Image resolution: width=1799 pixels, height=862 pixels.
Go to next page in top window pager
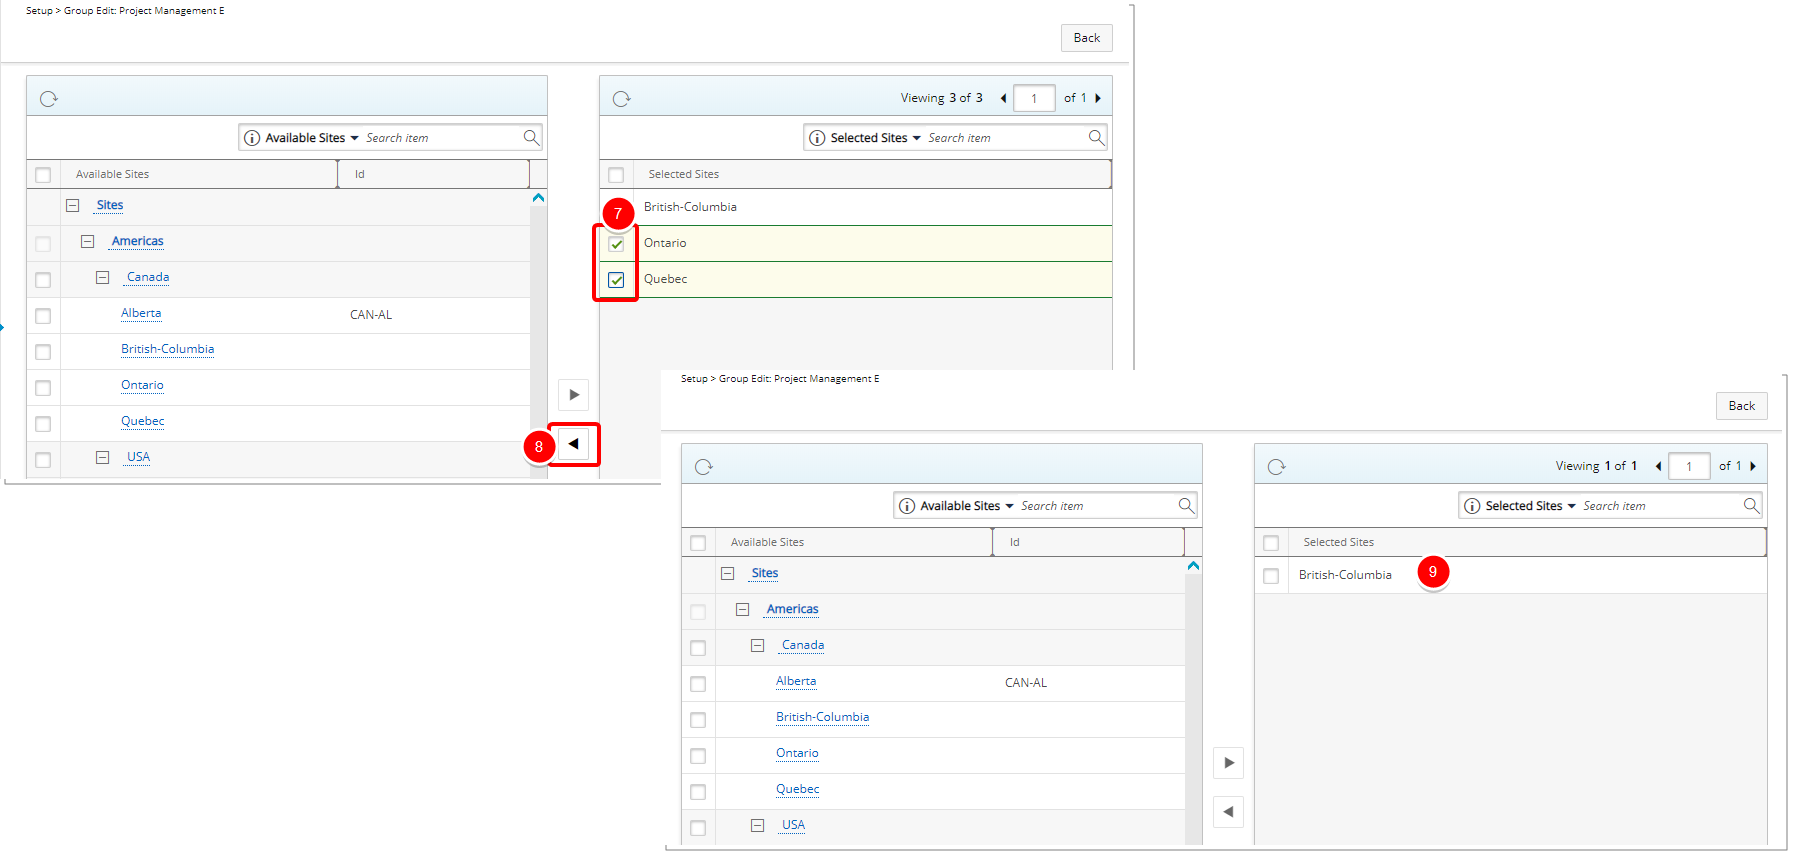pos(1098,98)
